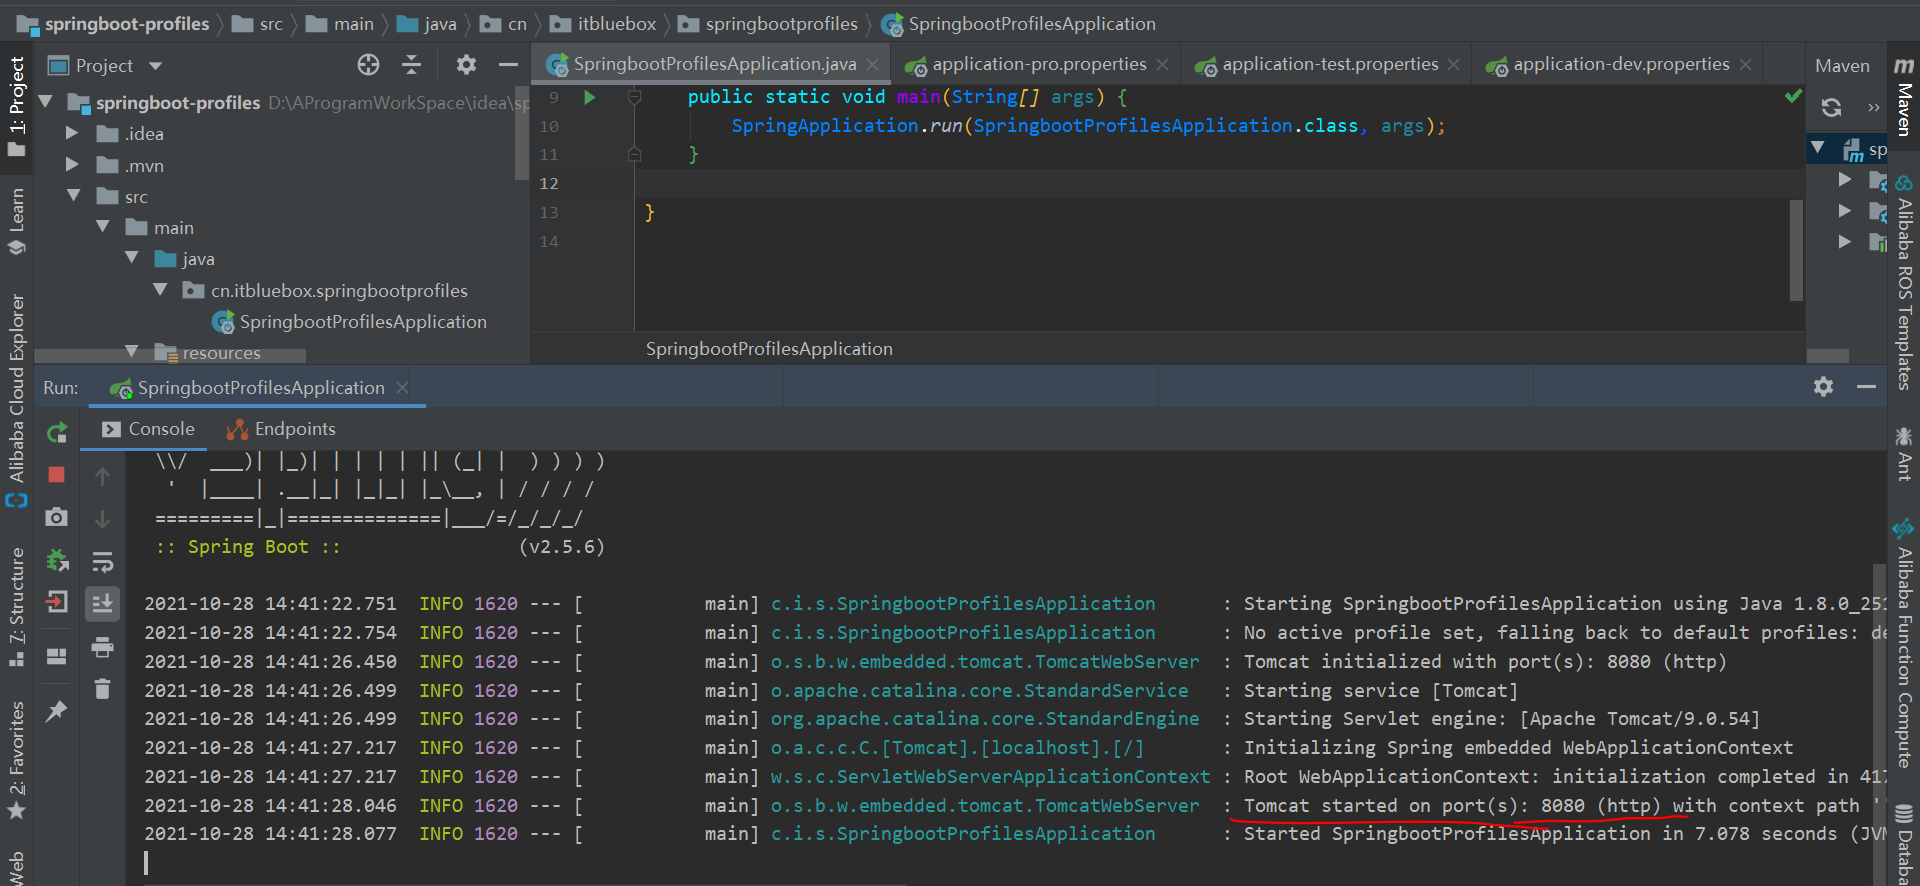Run main method from gutter arrow

click(x=590, y=97)
